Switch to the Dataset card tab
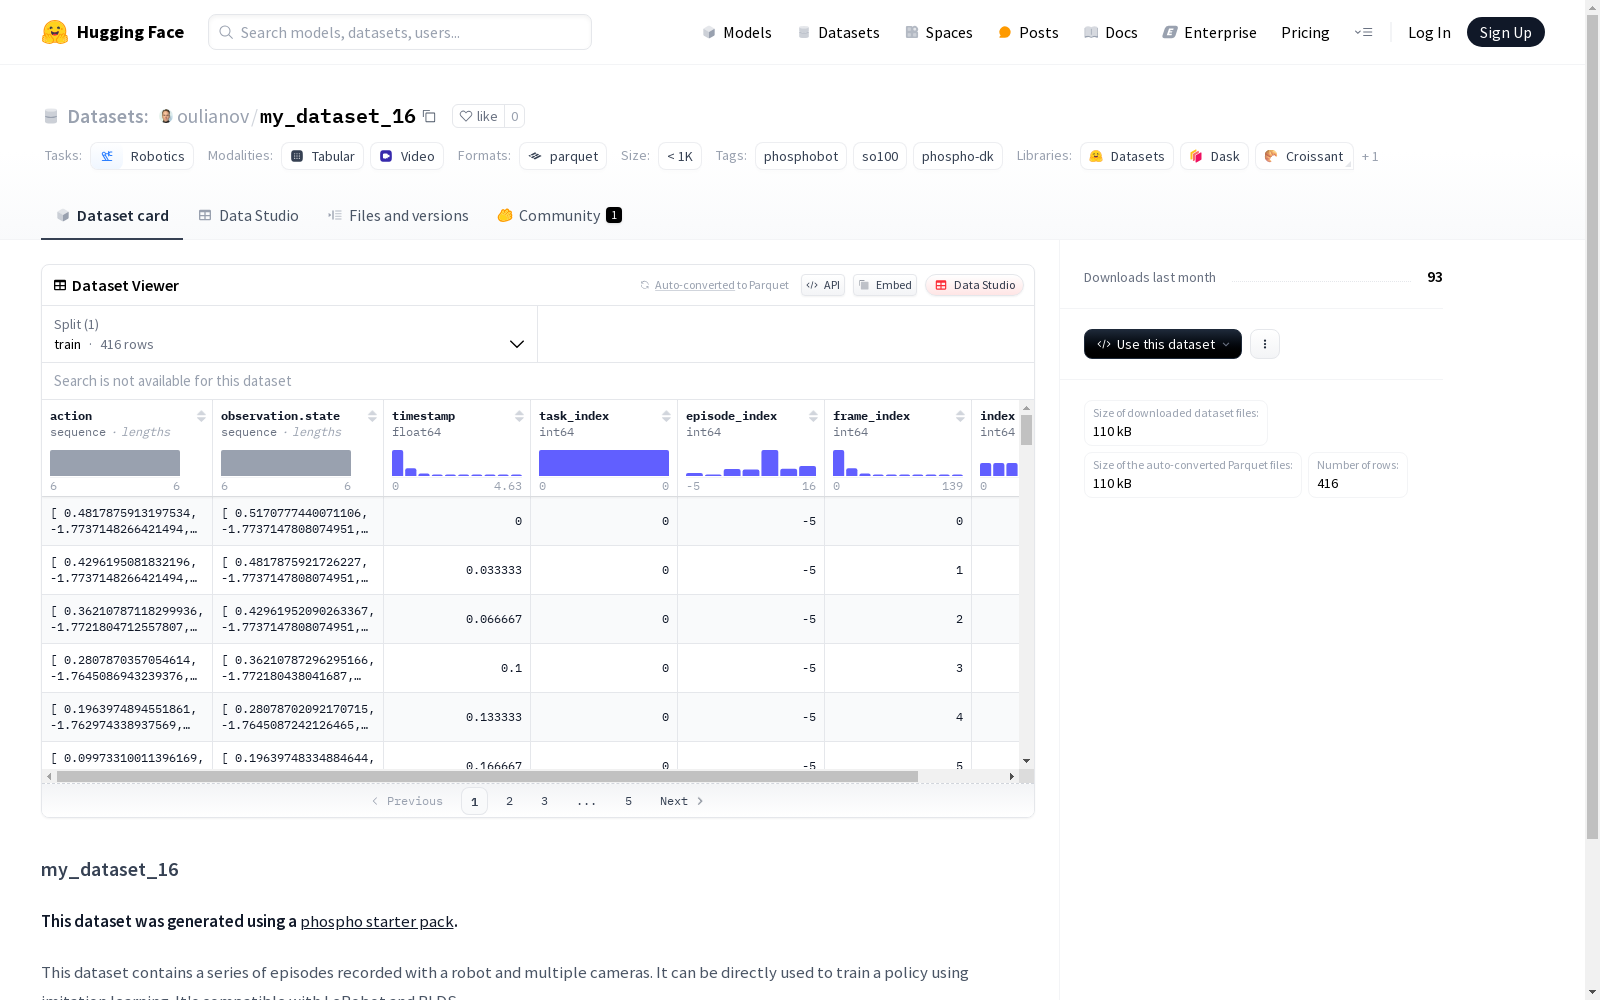The height and width of the screenshot is (1000, 1600). pos(112,216)
